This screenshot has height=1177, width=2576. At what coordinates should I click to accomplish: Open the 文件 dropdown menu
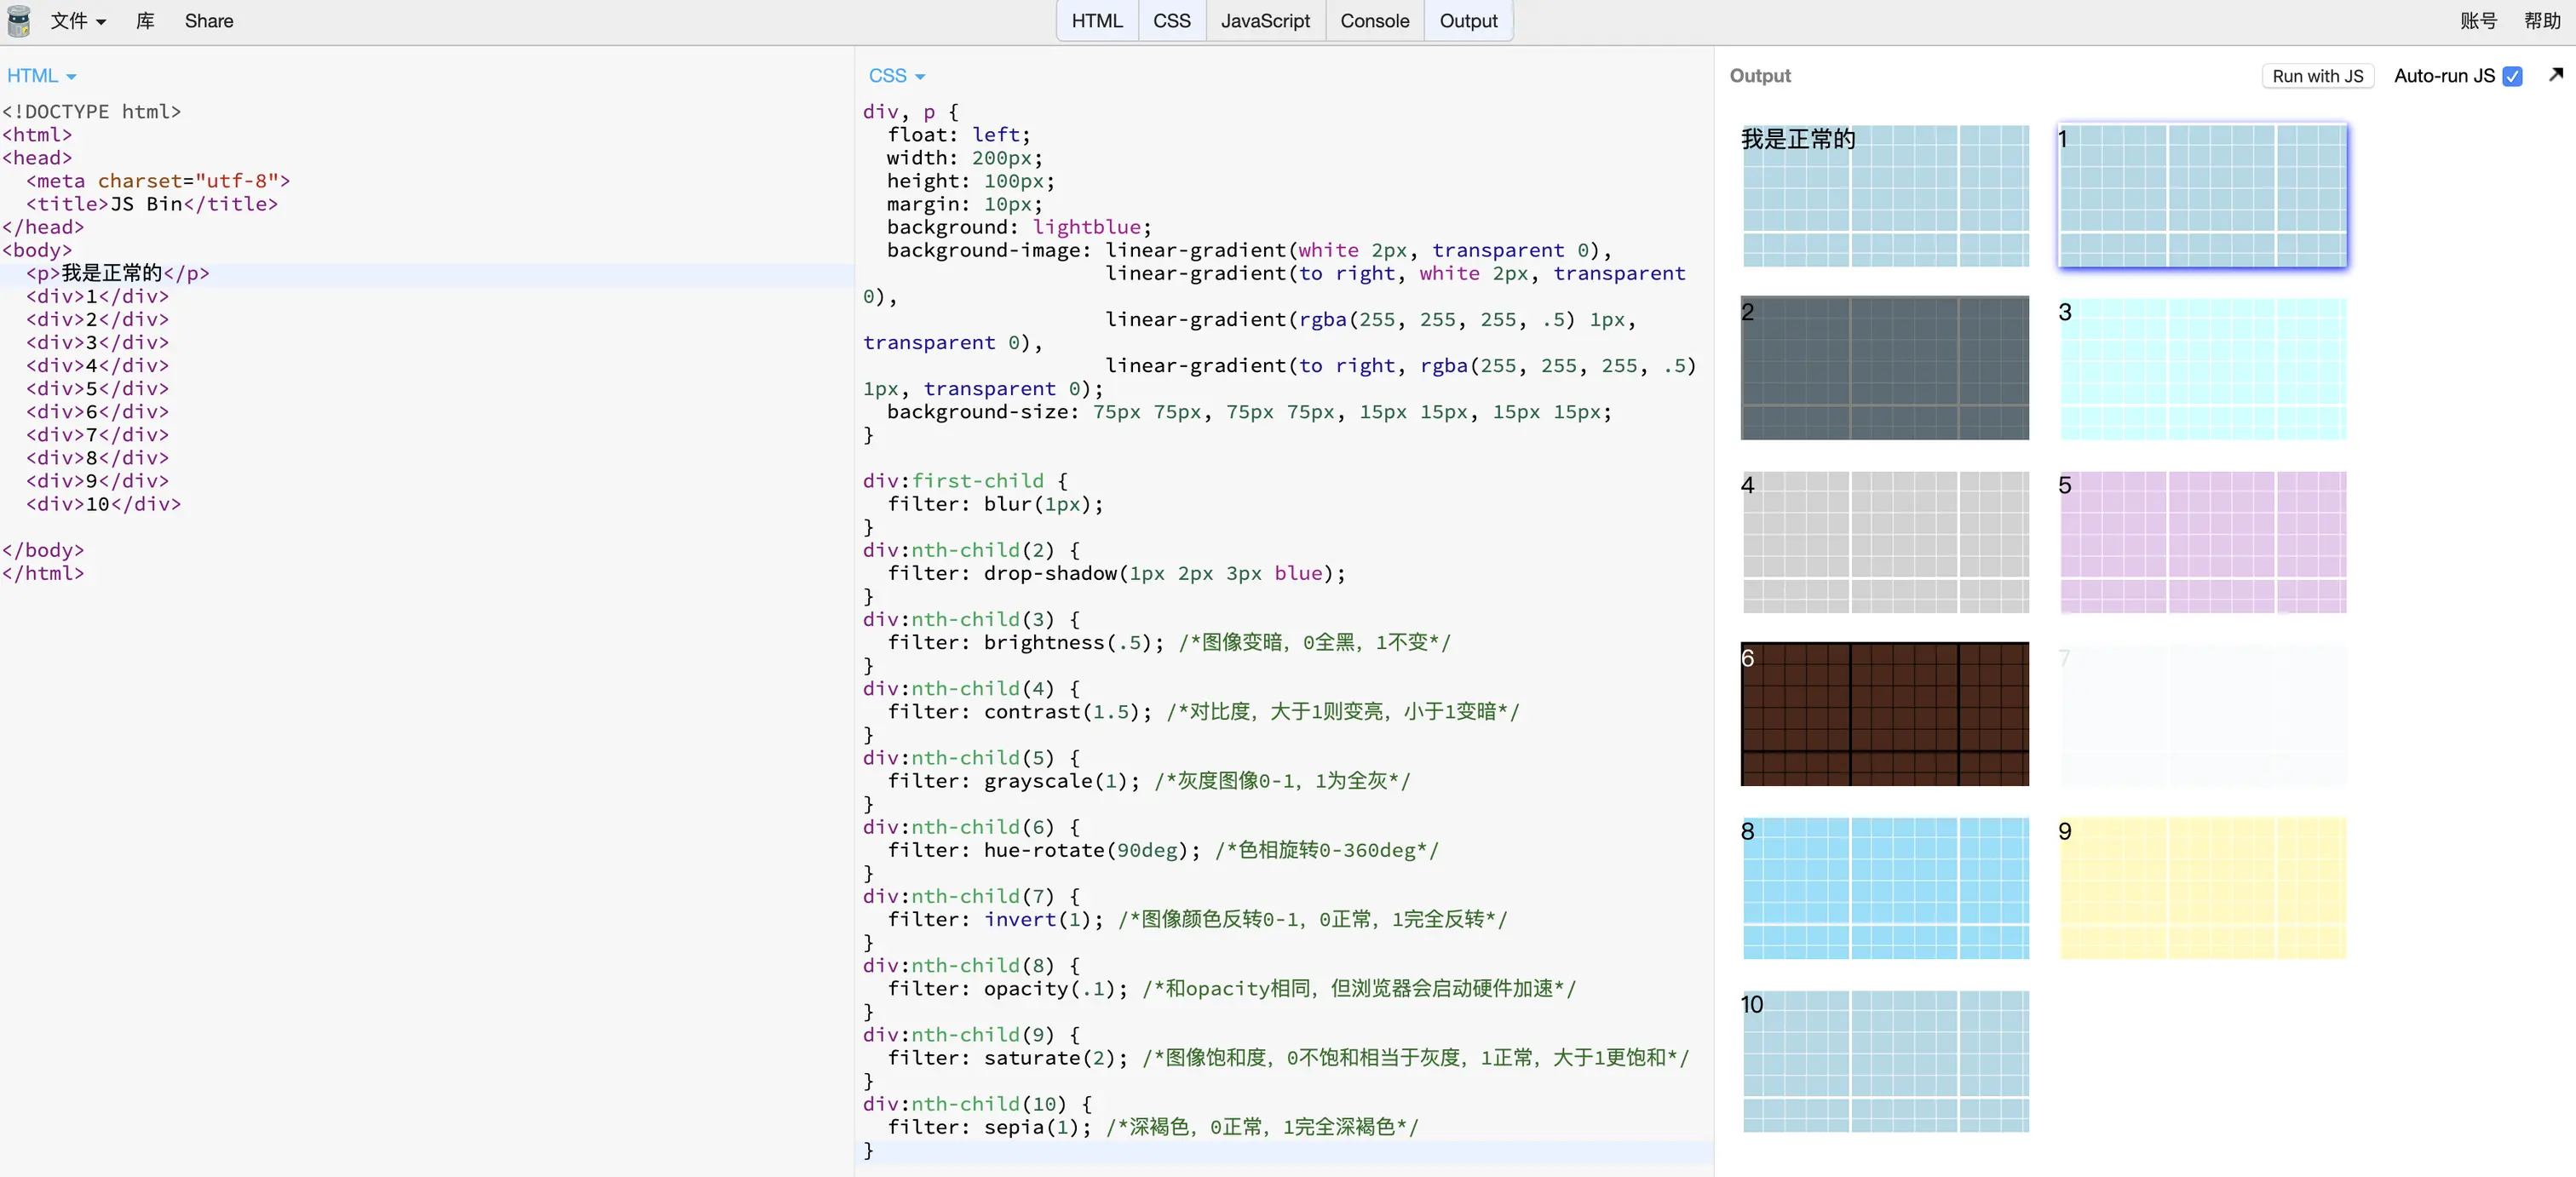[x=78, y=21]
